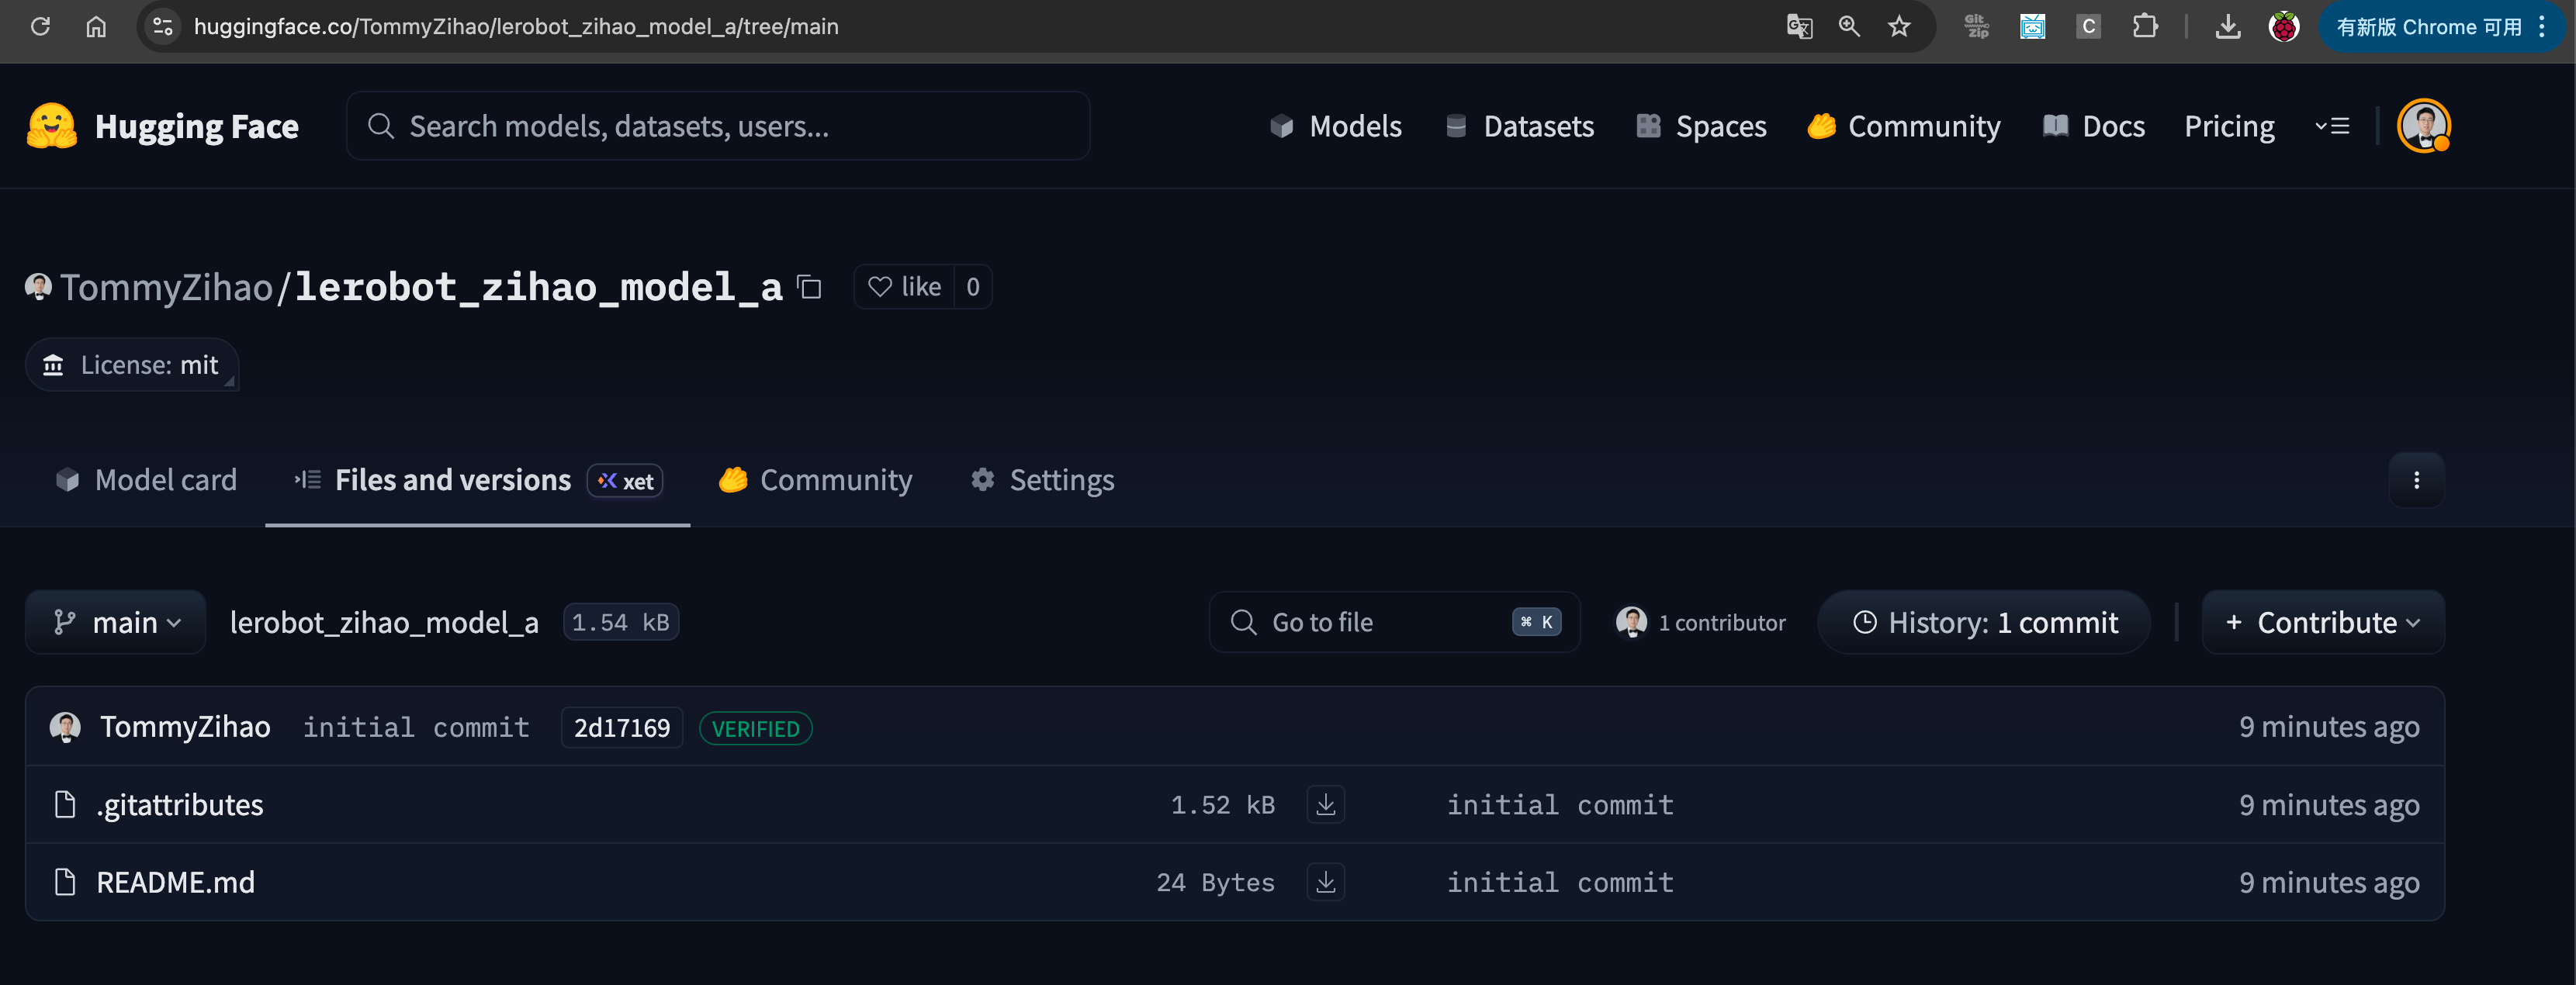The height and width of the screenshot is (985, 2576).
Task: Select the browser address bar URL
Action: [x=516, y=27]
